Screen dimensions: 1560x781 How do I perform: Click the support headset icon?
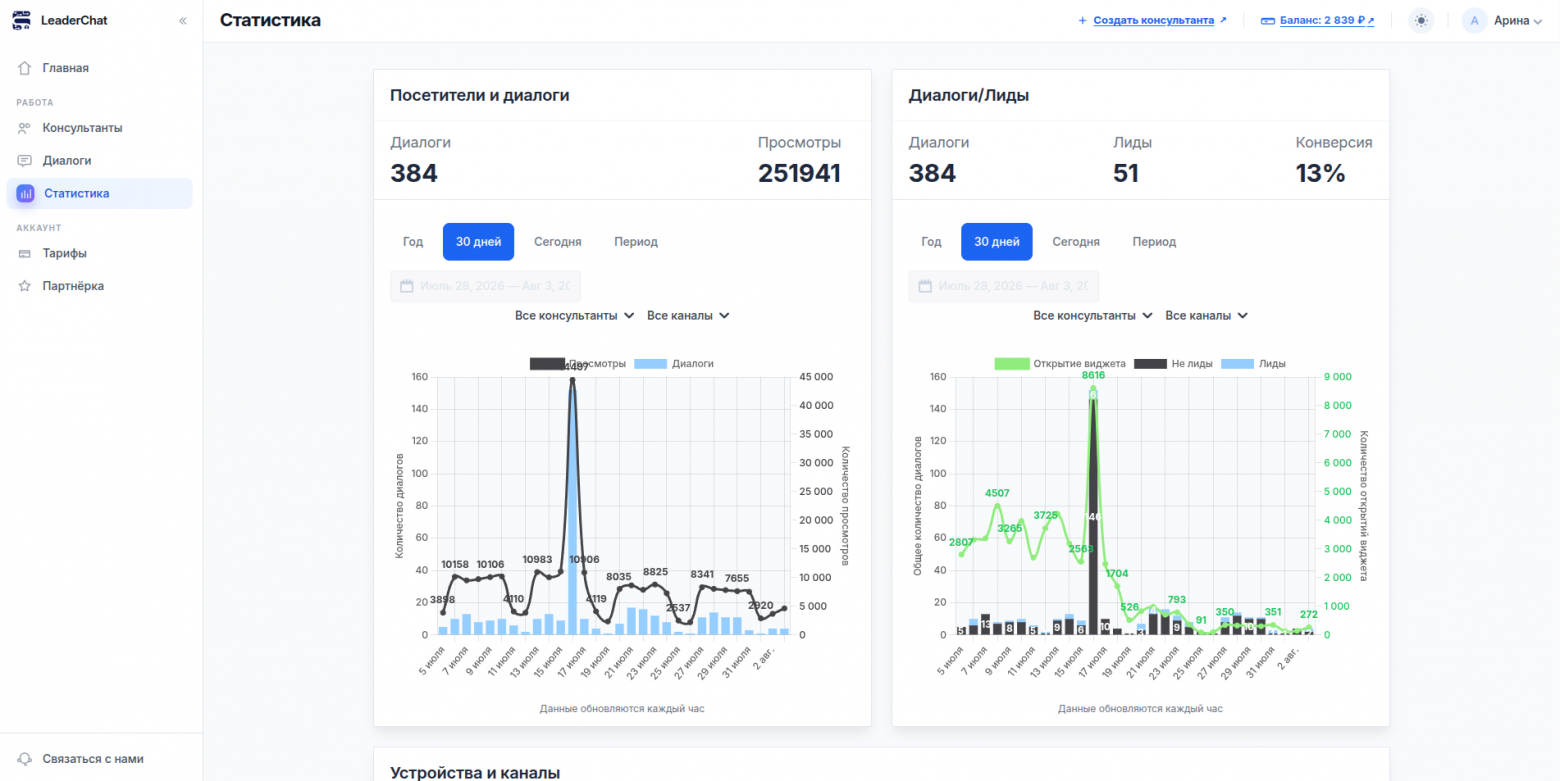(x=25, y=759)
